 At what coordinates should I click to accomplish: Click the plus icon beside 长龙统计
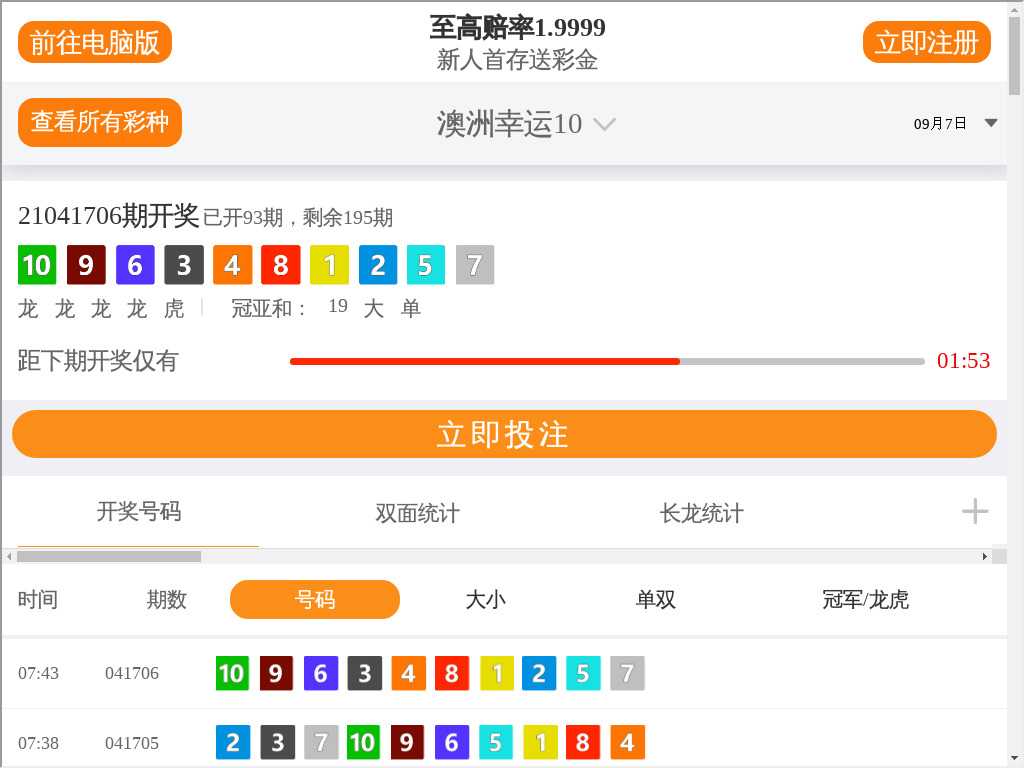tap(974, 512)
